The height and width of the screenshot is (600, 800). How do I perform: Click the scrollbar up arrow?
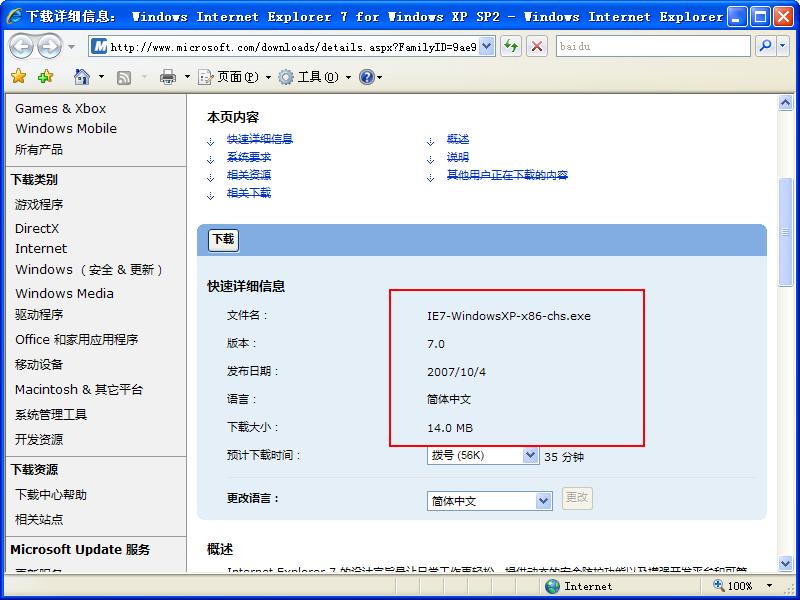(786, 103)
